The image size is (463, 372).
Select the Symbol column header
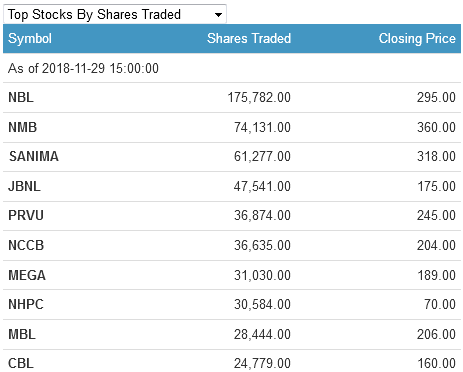30,38
